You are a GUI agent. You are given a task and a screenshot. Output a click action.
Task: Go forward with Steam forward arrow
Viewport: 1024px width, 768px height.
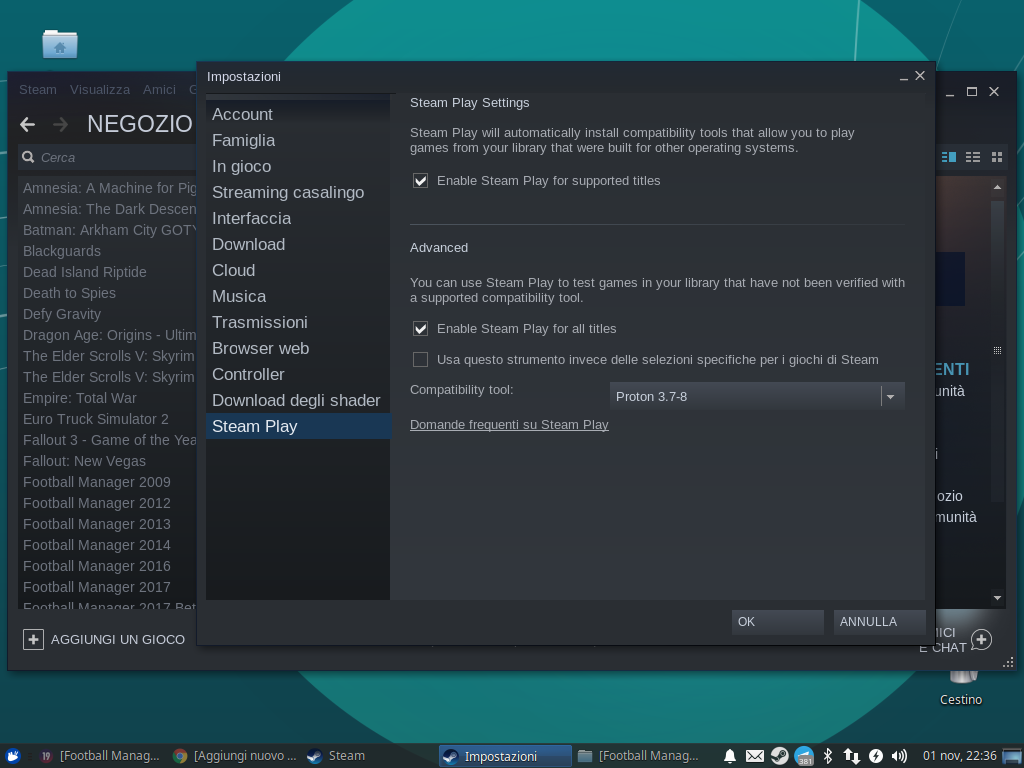[x=61, y=124]
